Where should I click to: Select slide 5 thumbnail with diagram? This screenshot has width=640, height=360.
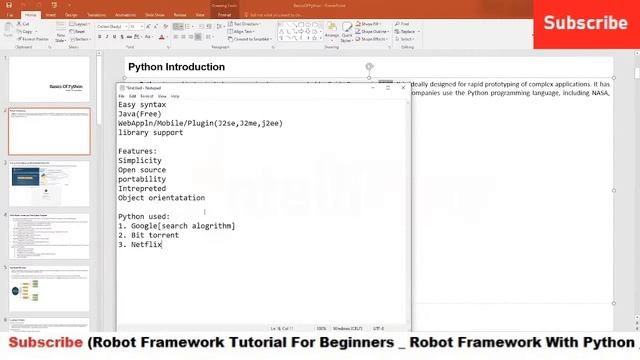[x=49, y=289]
